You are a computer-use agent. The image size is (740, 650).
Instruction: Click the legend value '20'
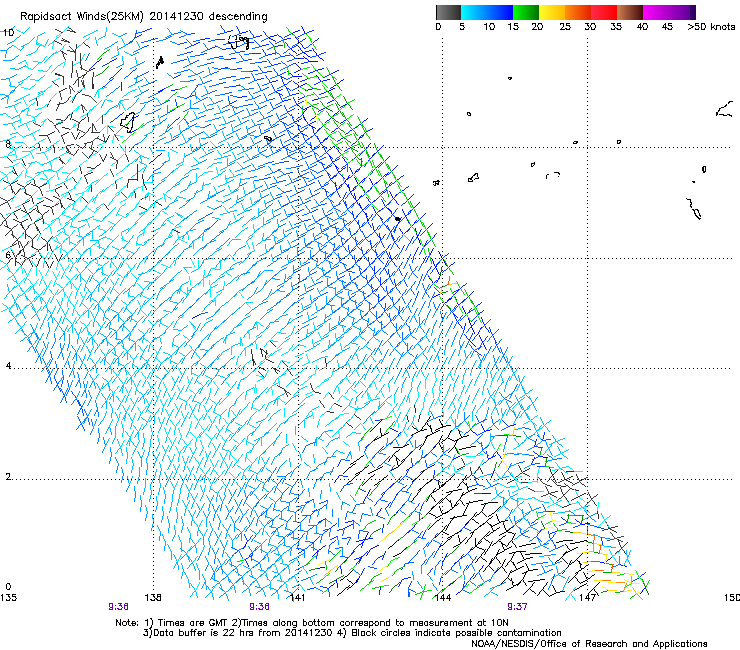click(537, 27)
